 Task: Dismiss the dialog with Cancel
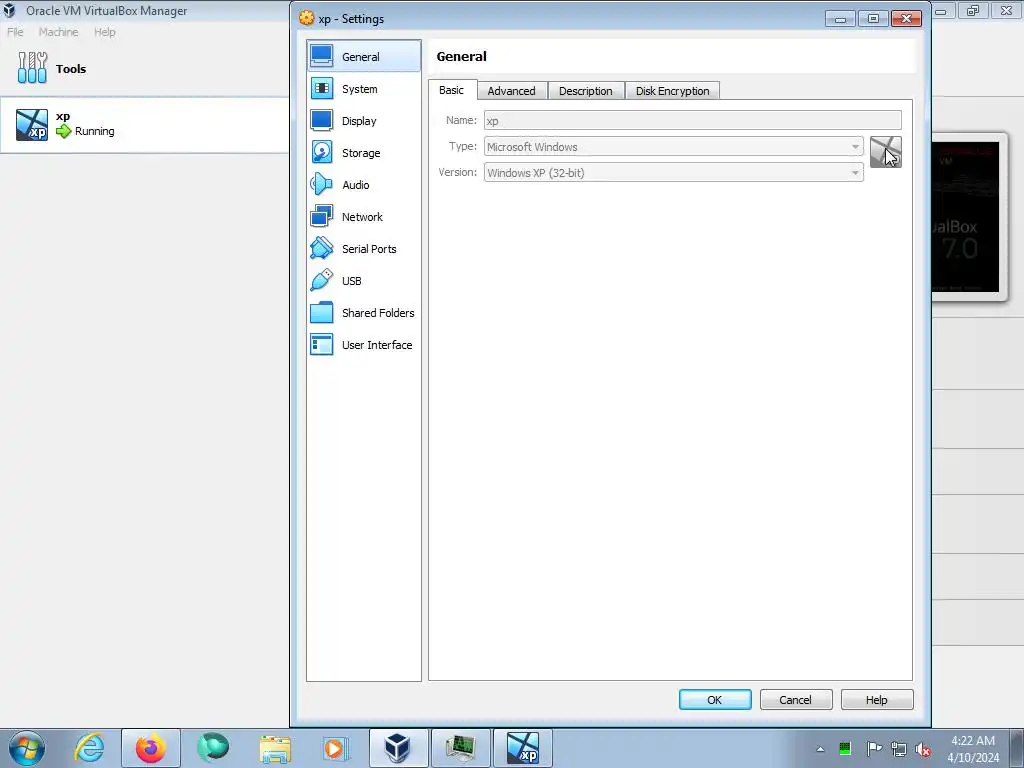tap(796, 699)
